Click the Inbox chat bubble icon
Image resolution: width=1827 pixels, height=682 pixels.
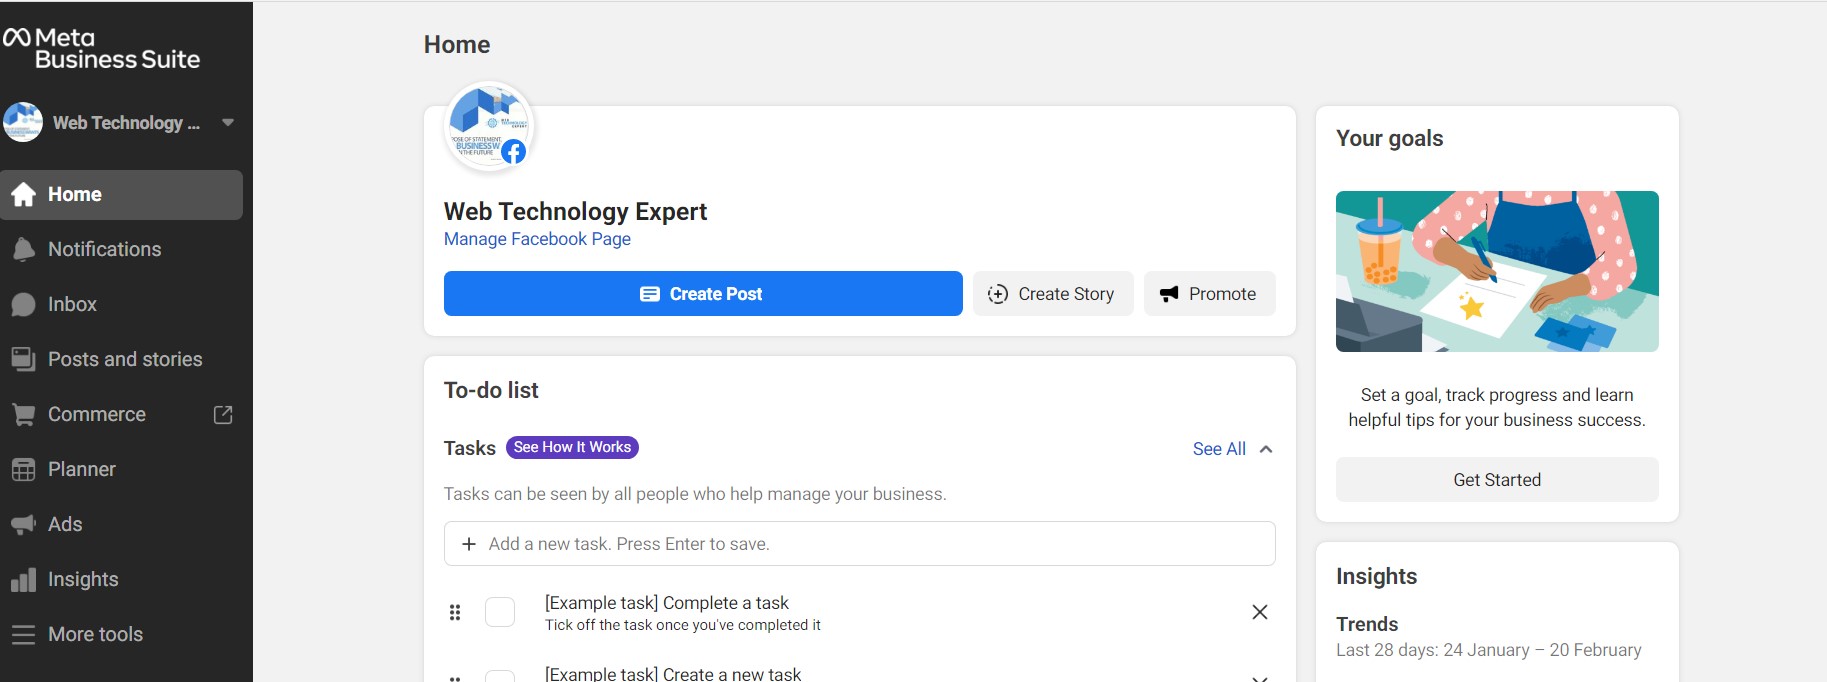[x=24, y=304]
